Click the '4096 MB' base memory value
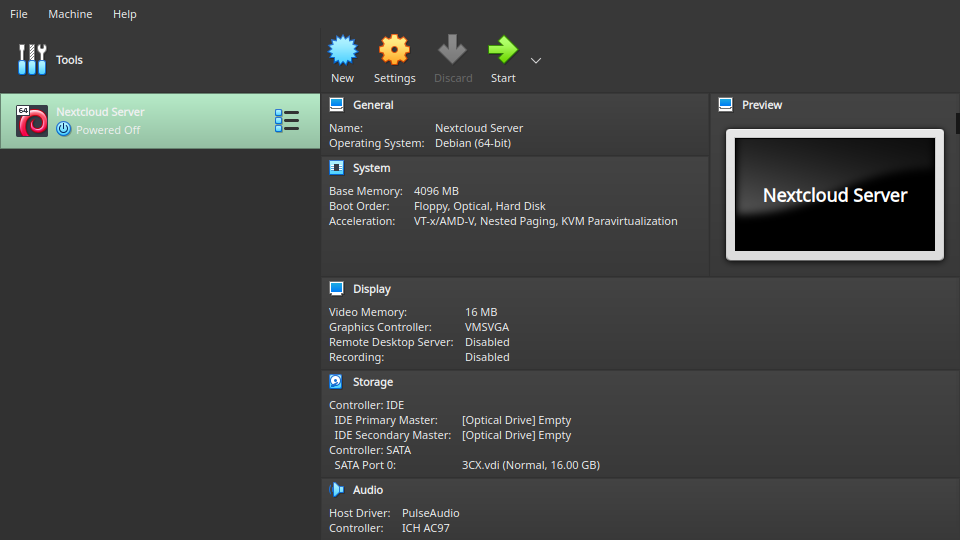Screen dimensions: 960x540 pos(436,191)
